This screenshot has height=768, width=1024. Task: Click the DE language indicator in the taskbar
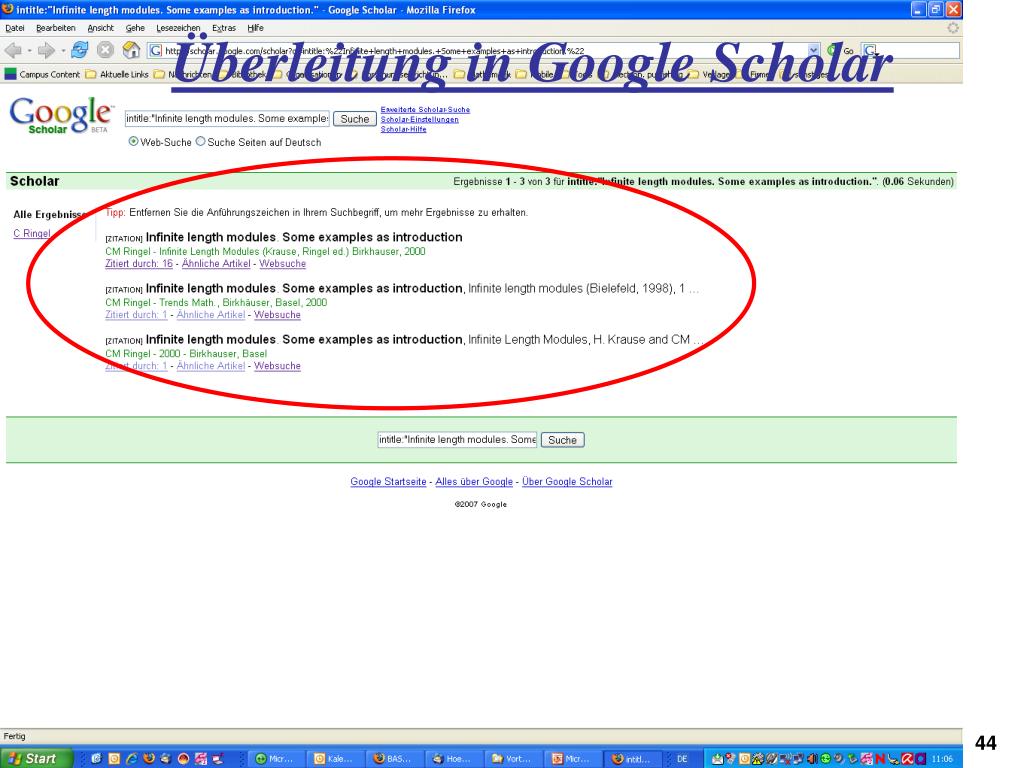coord(682,759)
